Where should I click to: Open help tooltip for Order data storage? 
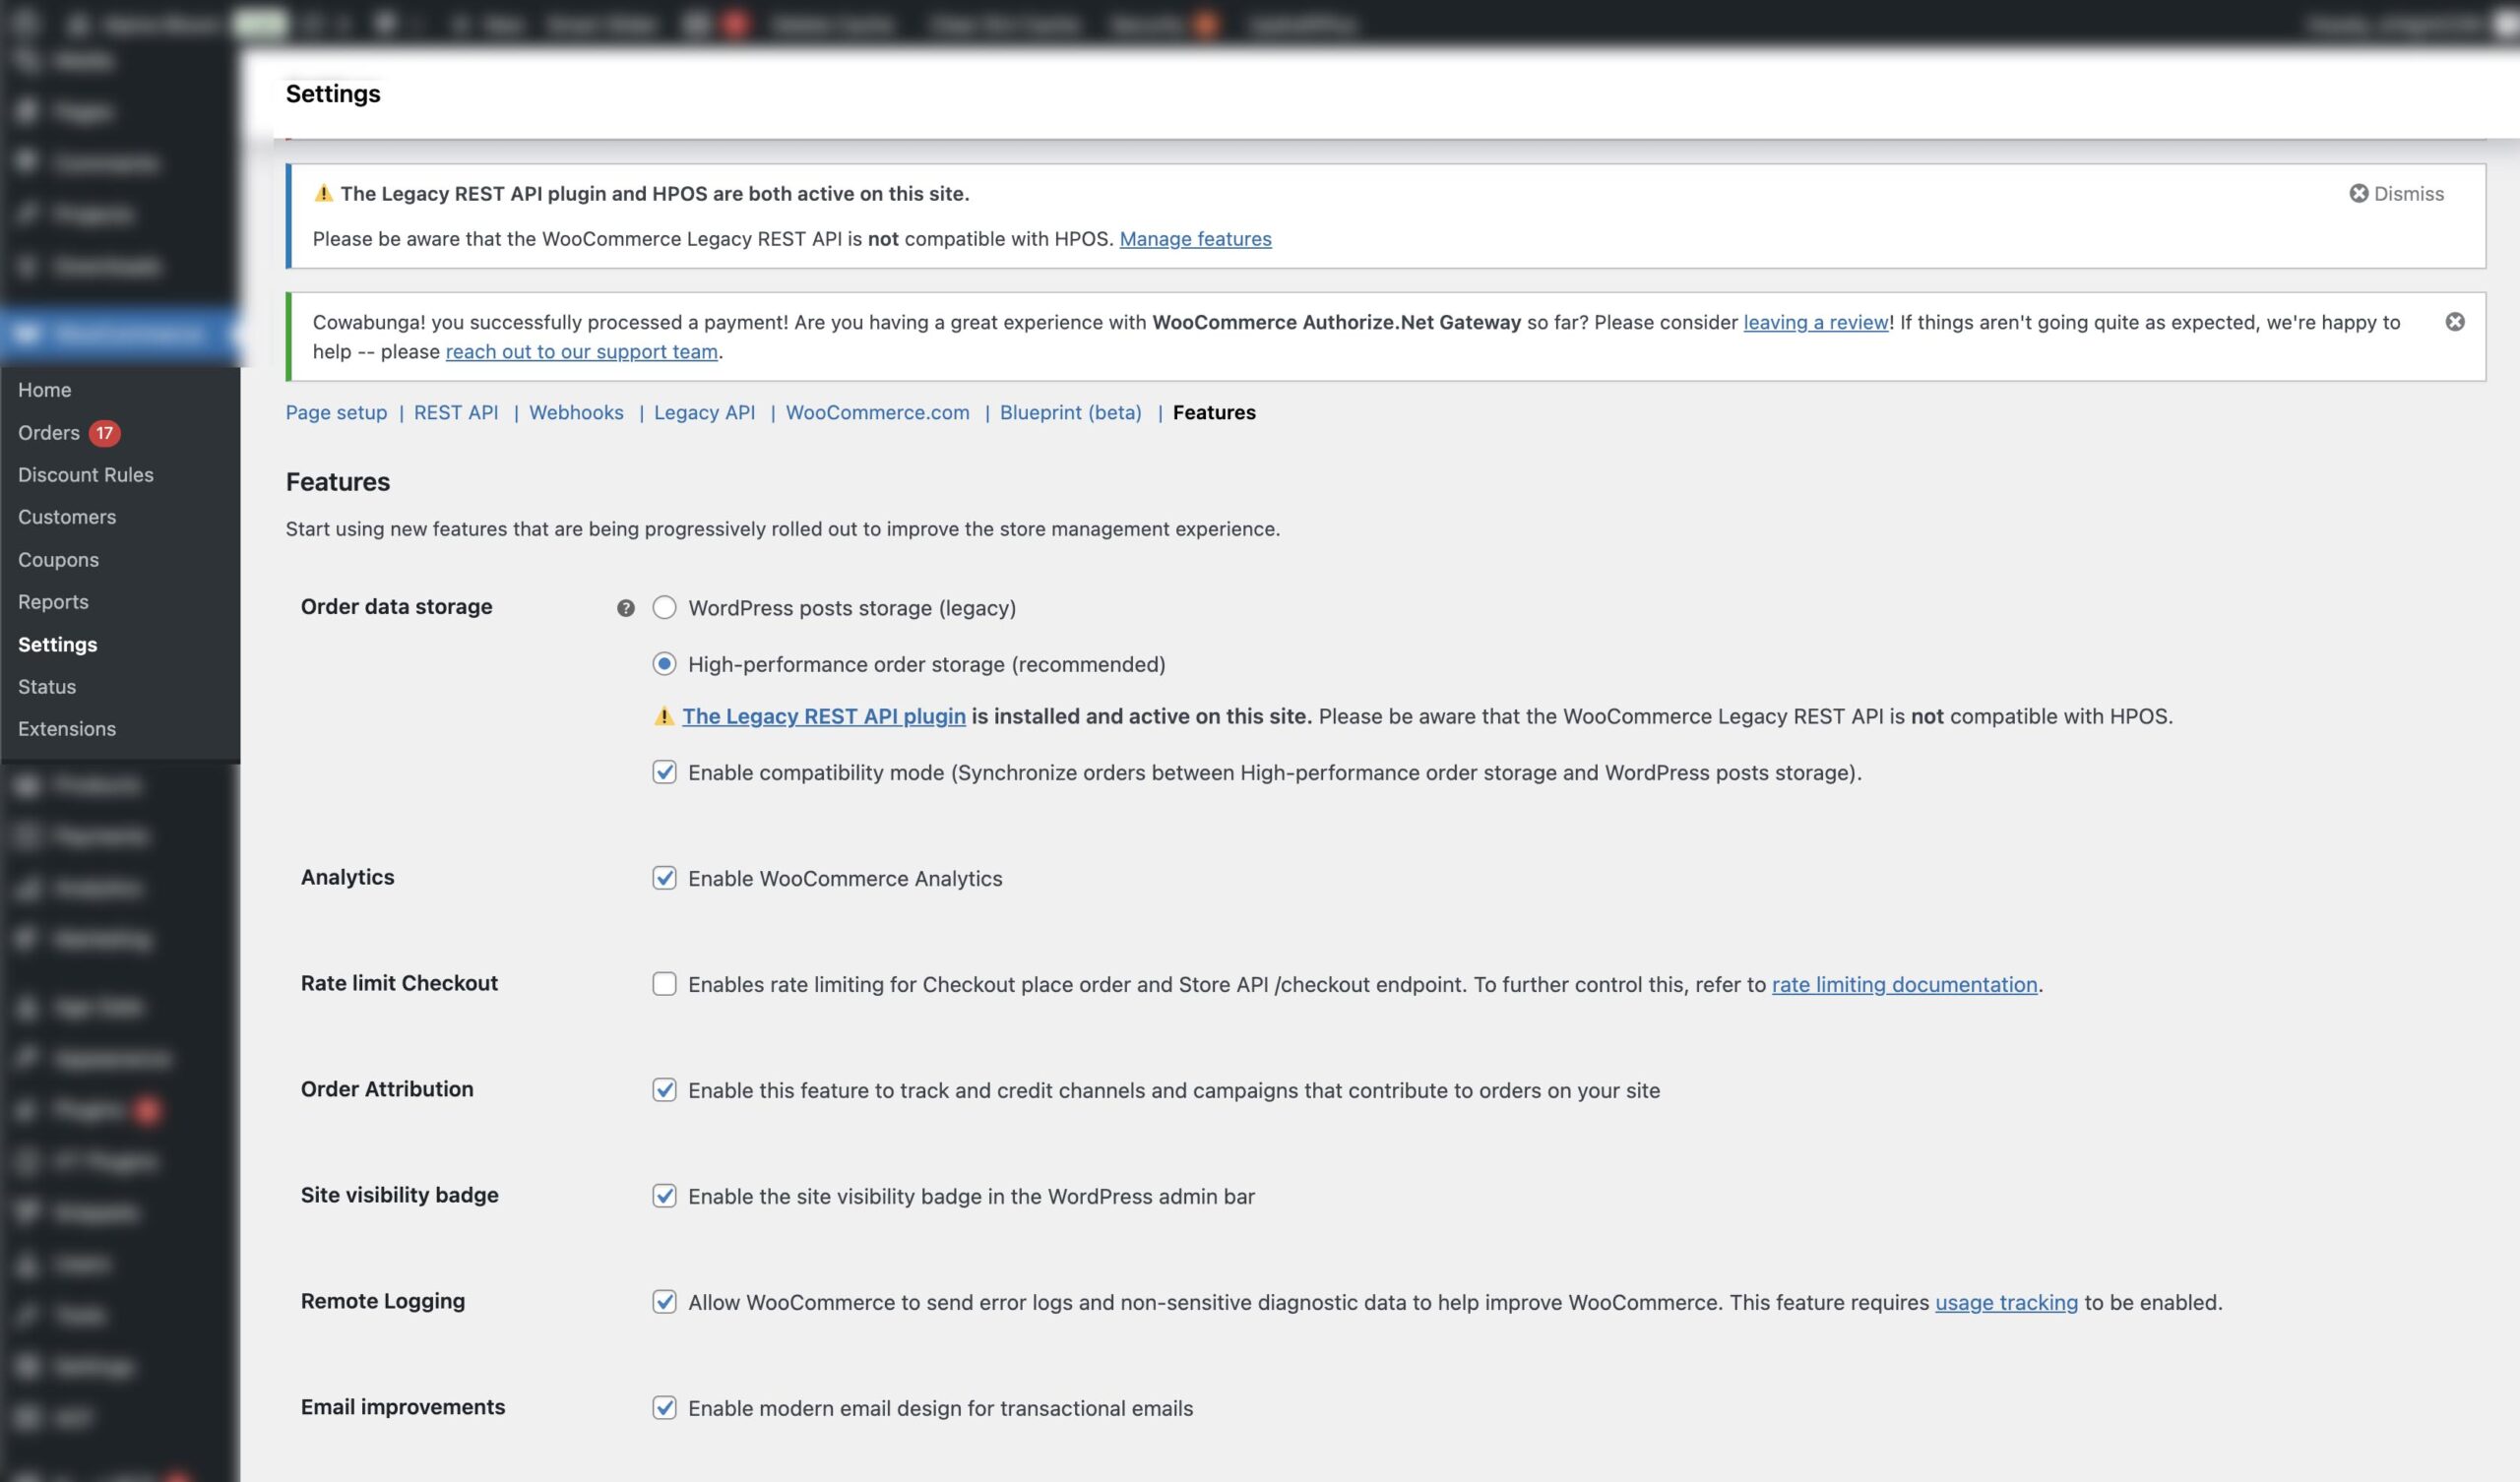(625, 608)
